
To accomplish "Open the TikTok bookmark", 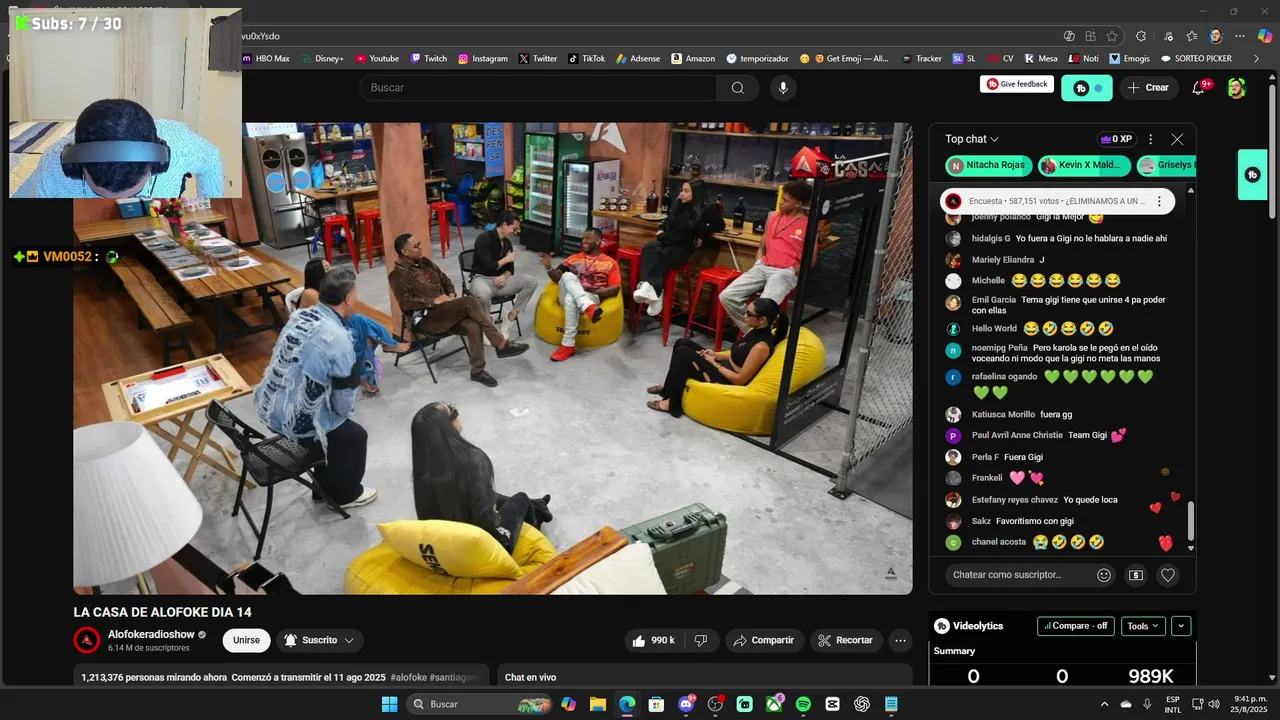I will (587, 59).
